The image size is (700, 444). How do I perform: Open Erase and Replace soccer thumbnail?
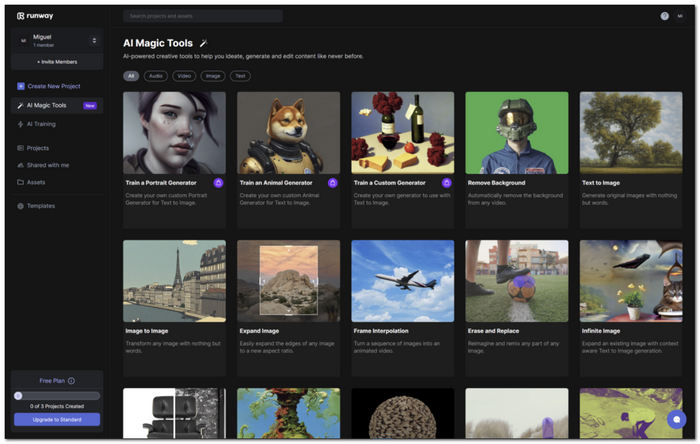[517, 281]
